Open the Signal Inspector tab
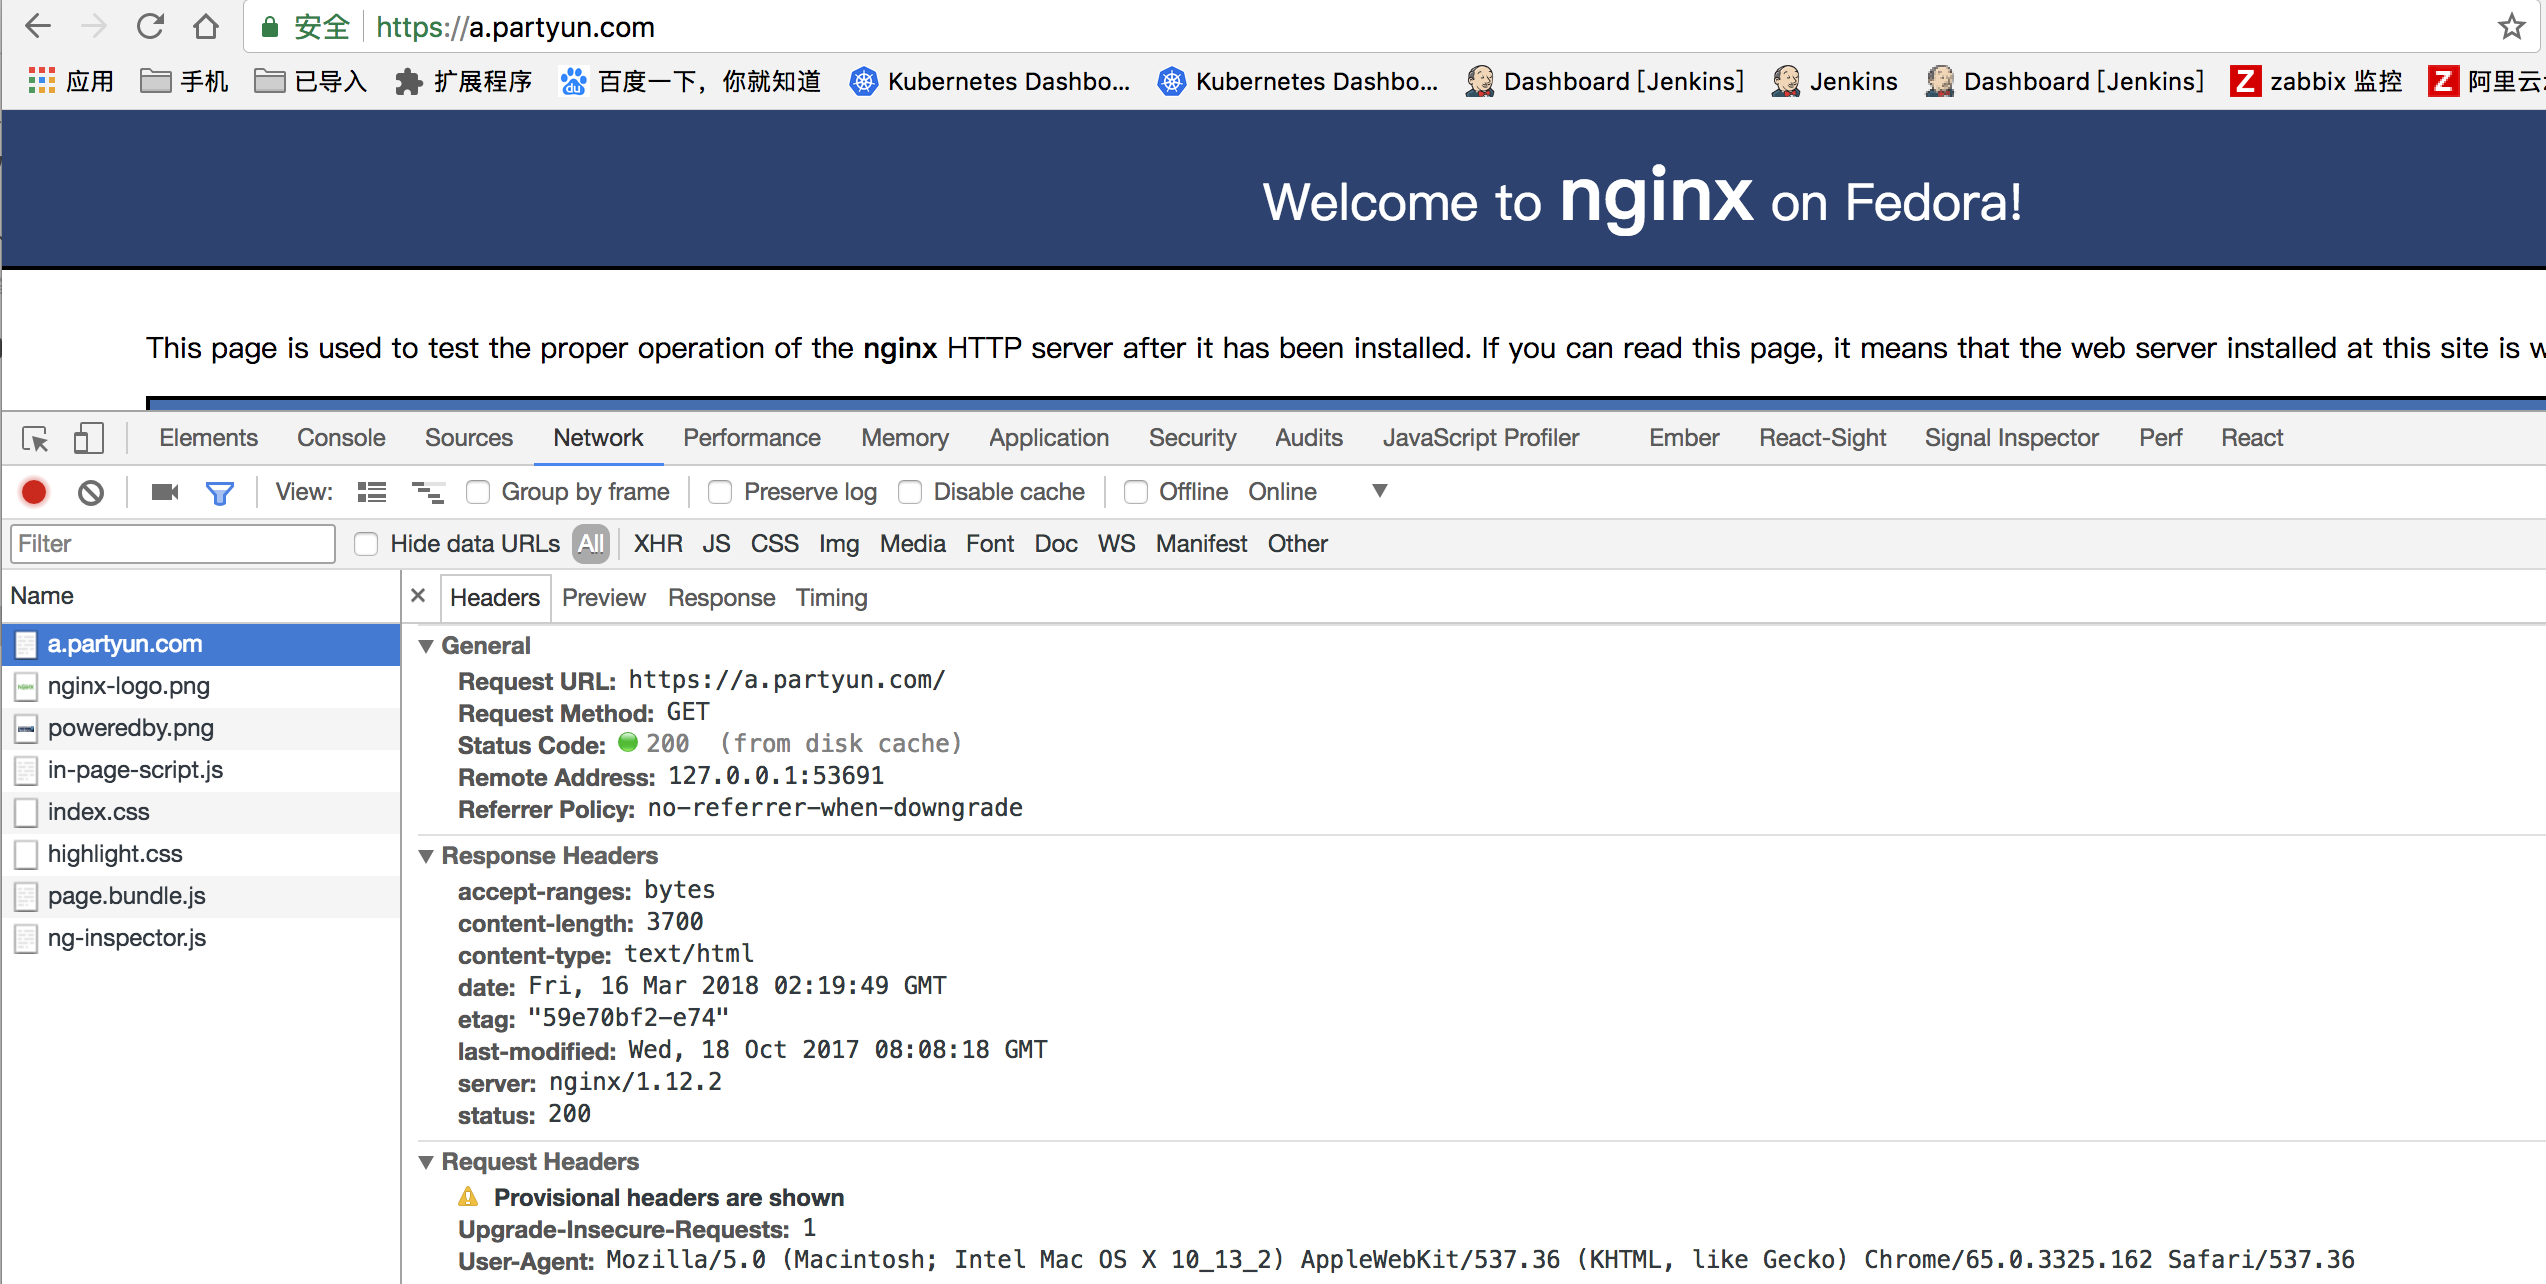The image size is (2546, 1284). point(2011,438)
